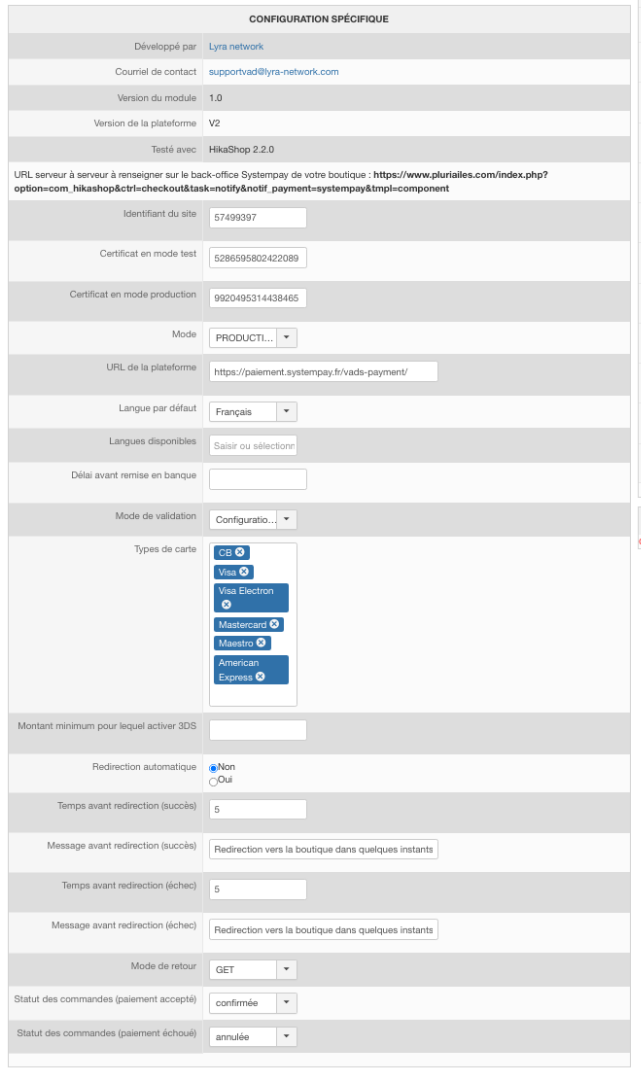
Task: Click the Délai avant remise en banque field
Action: point(257,479)
